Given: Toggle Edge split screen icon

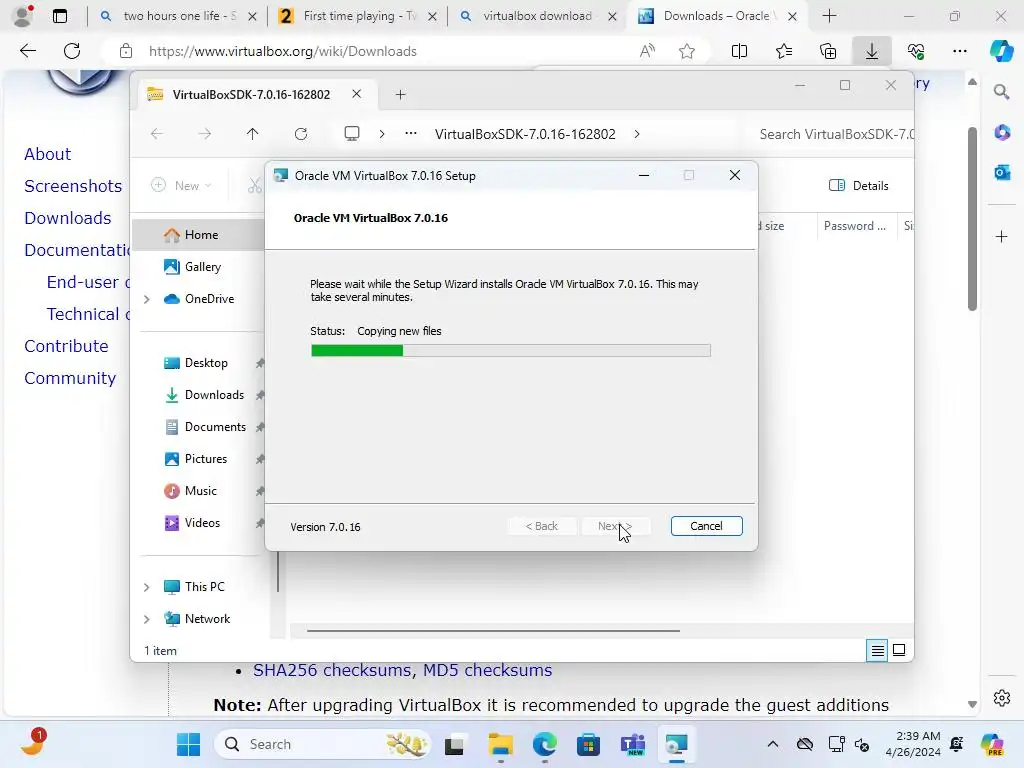Looking at the screenshot, I should tap(739, 51).
